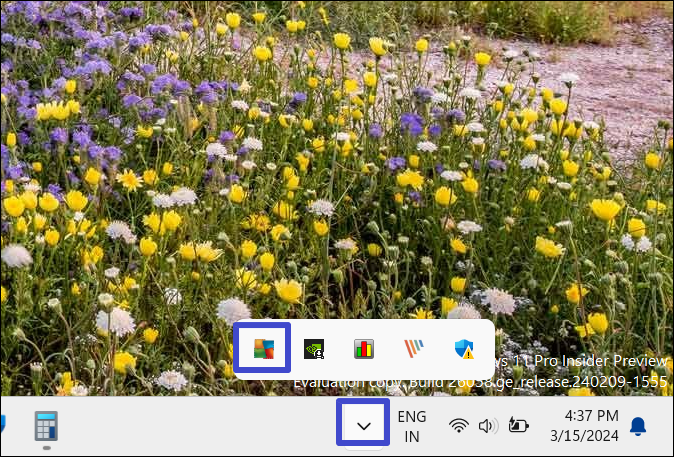Image resolution: width=674 pixels, height=457 pixels.
Task: Click the striped orange-teal tray icon
Action: [414, 349]
